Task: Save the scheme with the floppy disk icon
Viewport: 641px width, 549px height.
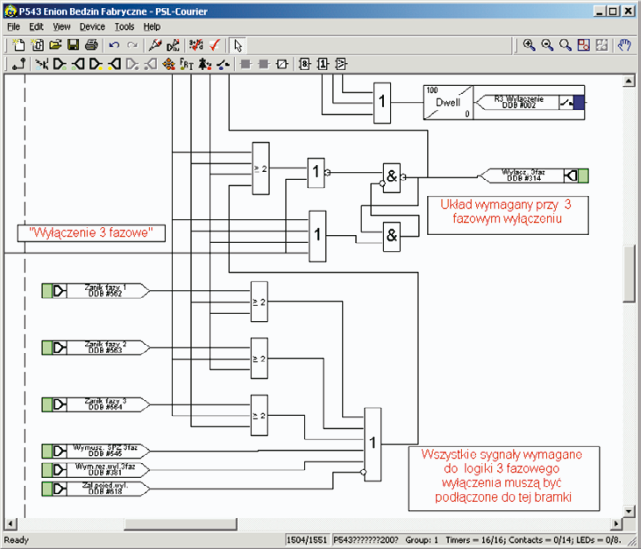Action: point(73,45)
